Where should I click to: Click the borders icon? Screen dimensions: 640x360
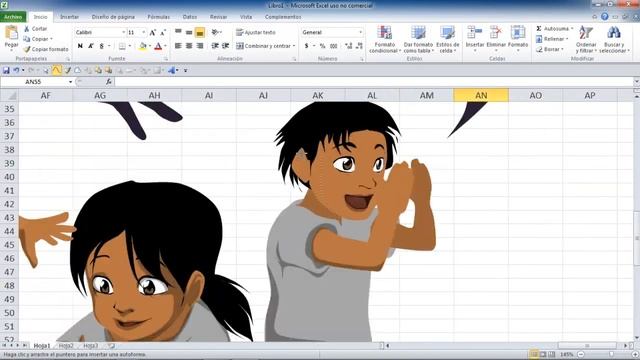[x=122, y=46]
